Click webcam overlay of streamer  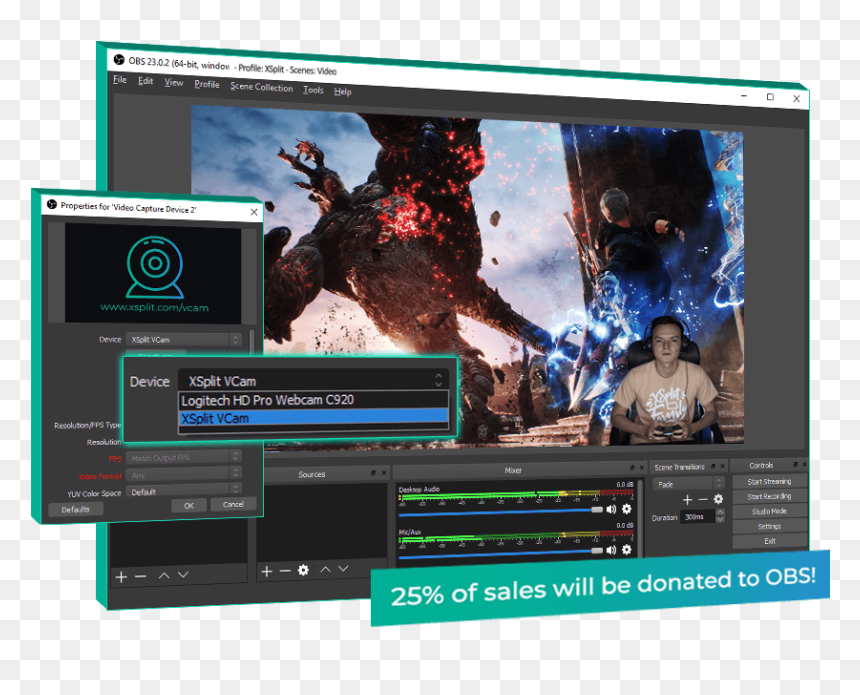[665, 381]
